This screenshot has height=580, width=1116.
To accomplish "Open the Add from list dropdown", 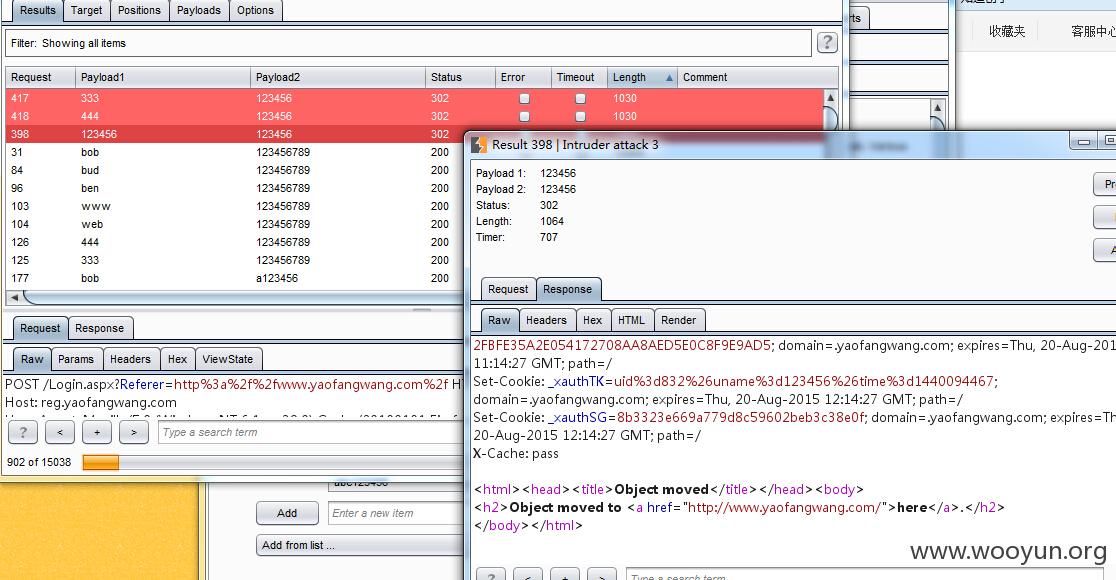I will pyautogui.click(x=359, y=545).
